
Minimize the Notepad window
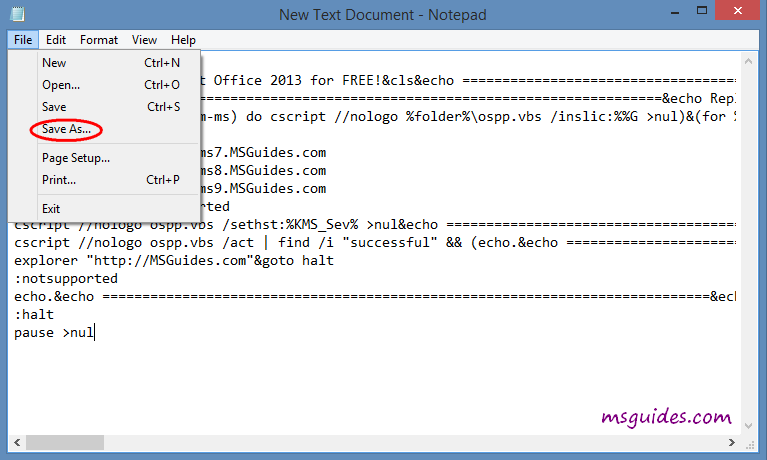coord(675,12)
